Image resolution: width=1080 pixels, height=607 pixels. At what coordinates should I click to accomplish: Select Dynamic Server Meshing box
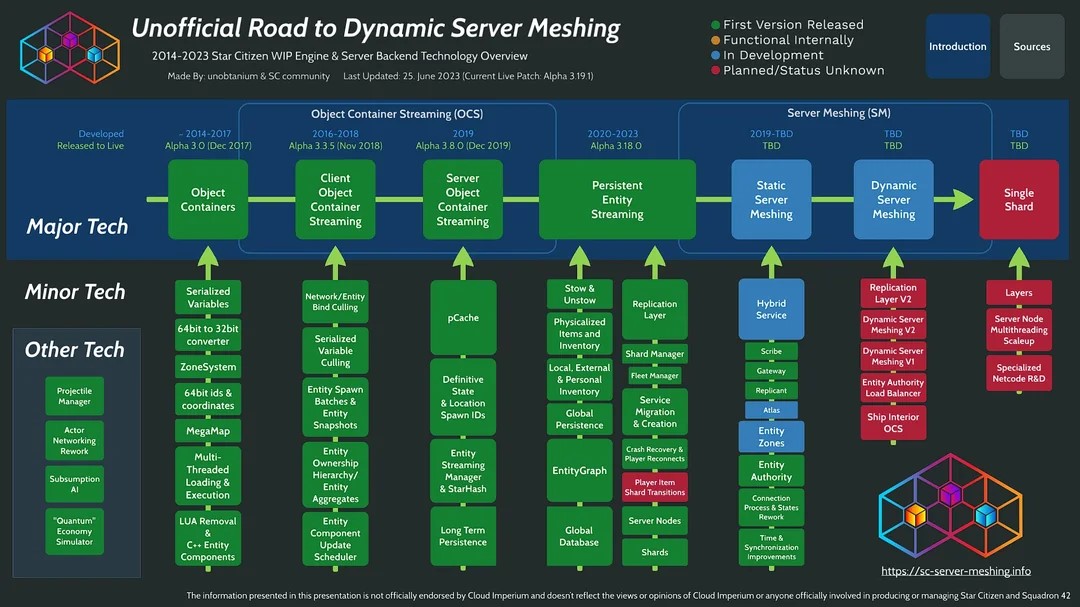tap(893, 200)
